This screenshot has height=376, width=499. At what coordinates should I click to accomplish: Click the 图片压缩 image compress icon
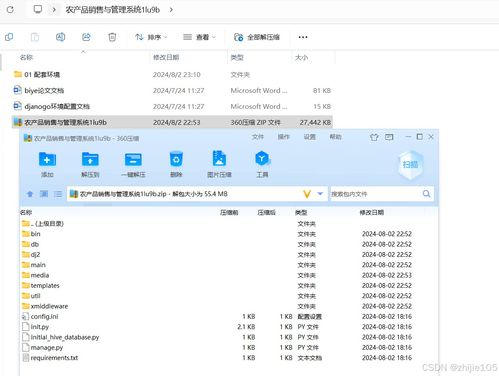point(219,164)
